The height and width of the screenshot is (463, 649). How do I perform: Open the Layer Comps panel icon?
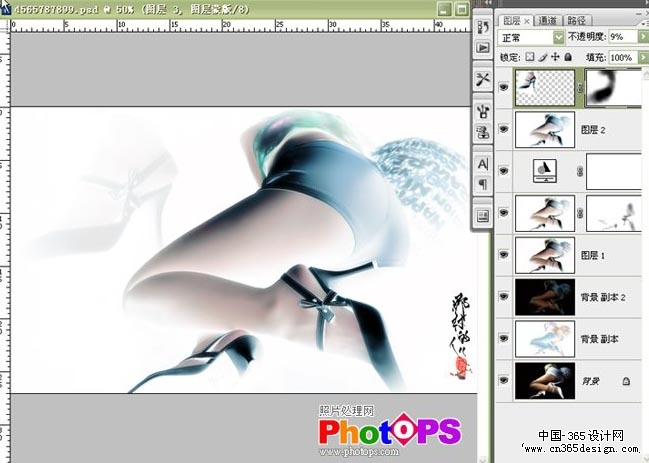tap(483, 216)
